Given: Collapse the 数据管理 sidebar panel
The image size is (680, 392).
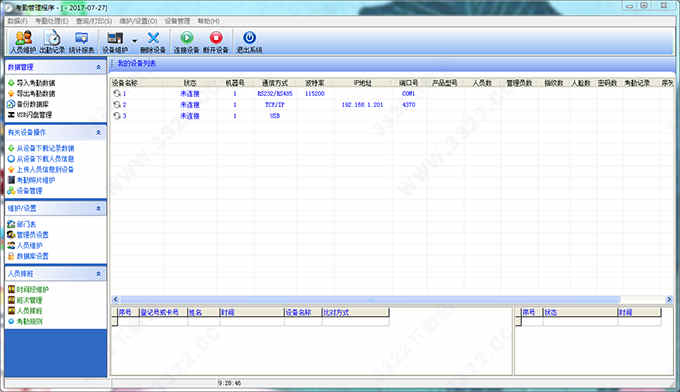Looking at the screenshot, I should point(98,67).
